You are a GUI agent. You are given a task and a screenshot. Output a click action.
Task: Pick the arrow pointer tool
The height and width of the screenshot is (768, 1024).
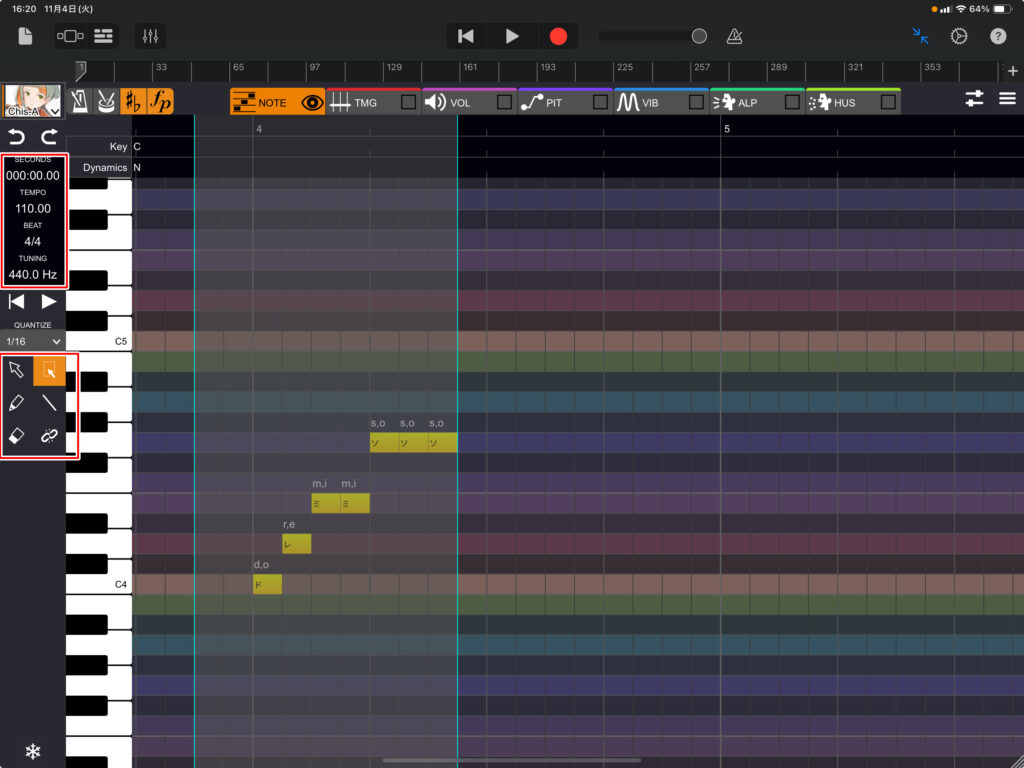[17, 371]
